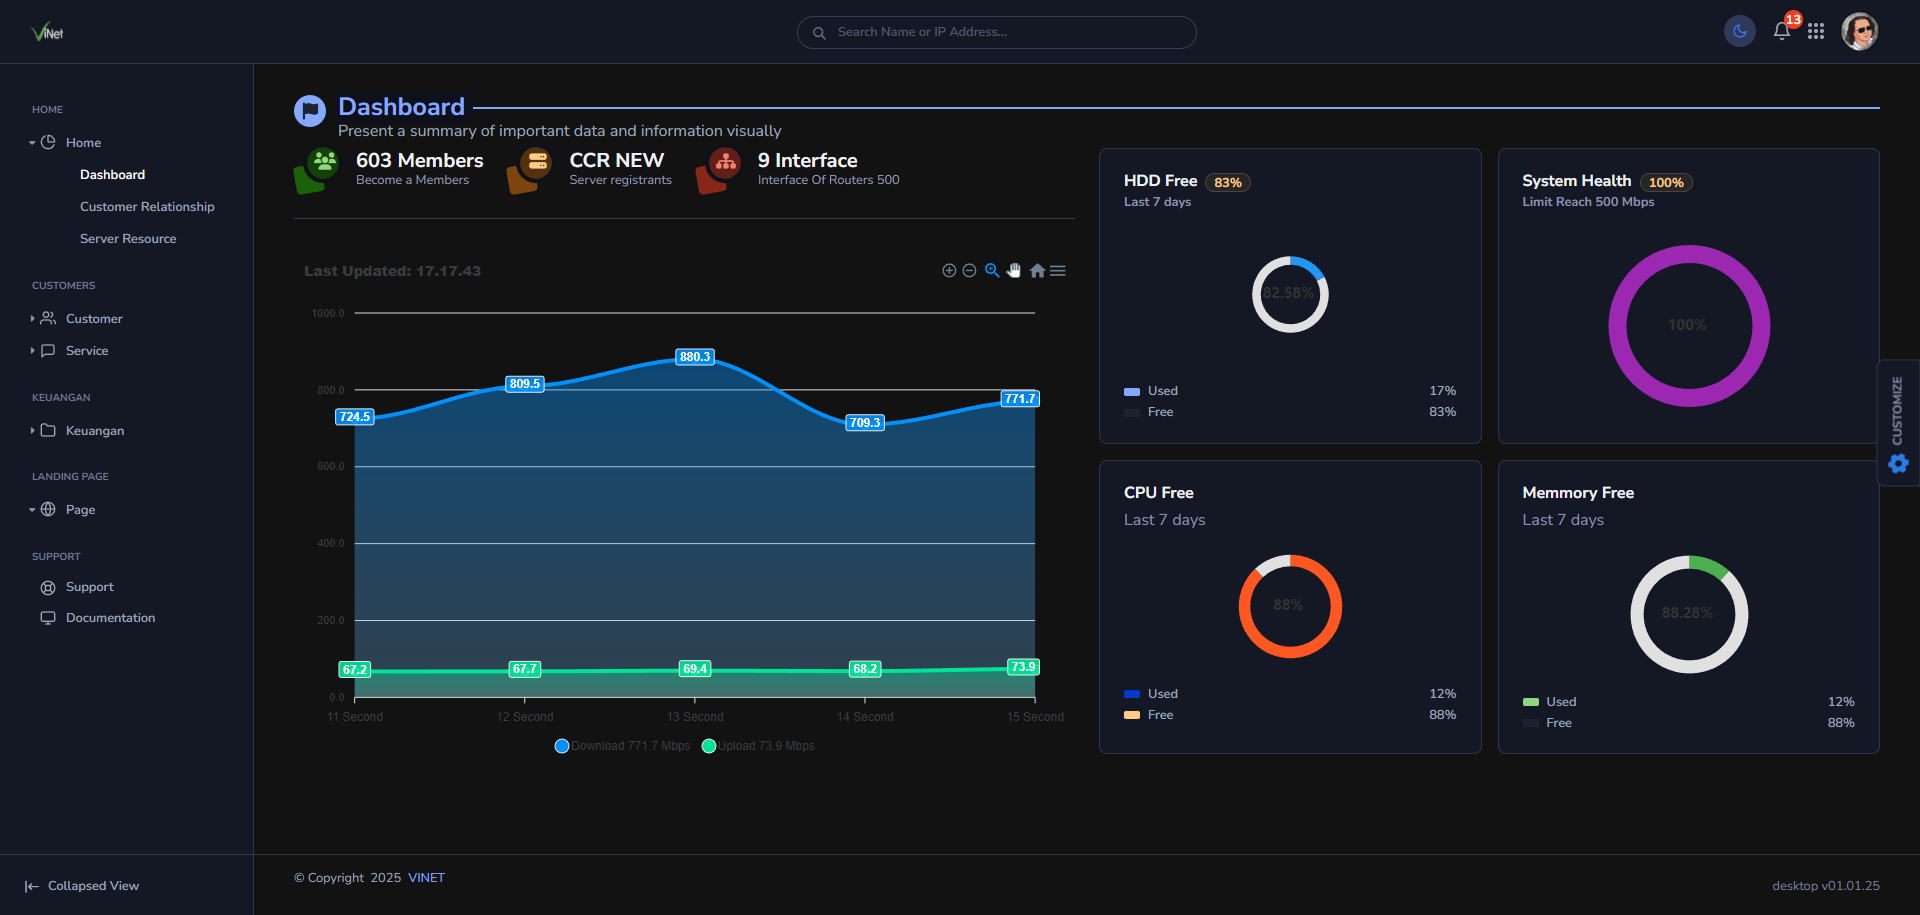1920x915 pixels.
Task: Click the chart zoom out minus icon
Action: tap(969, 271)
